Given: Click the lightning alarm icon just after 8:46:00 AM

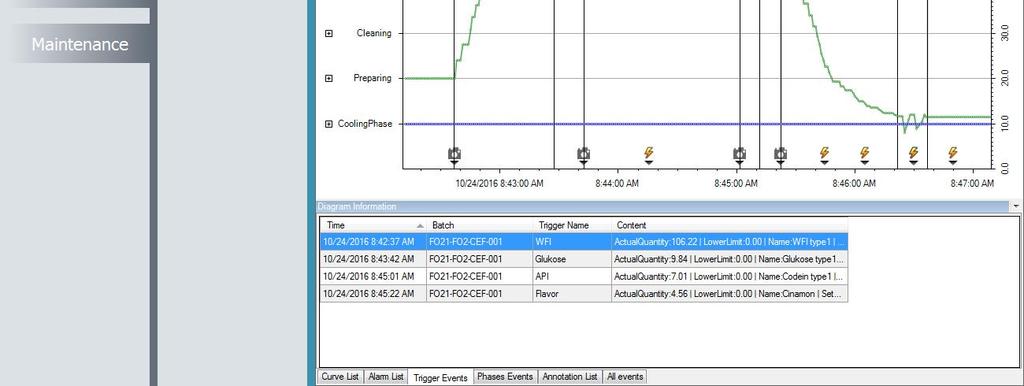Looking at the screenshot, I should click(865, 153).
